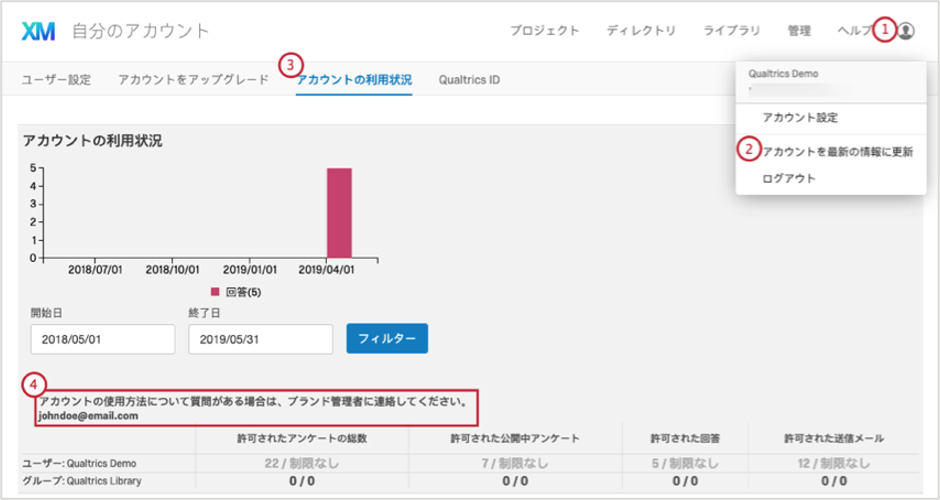
Task: Open the user account profile icon
Action: [x=906, y=30]
